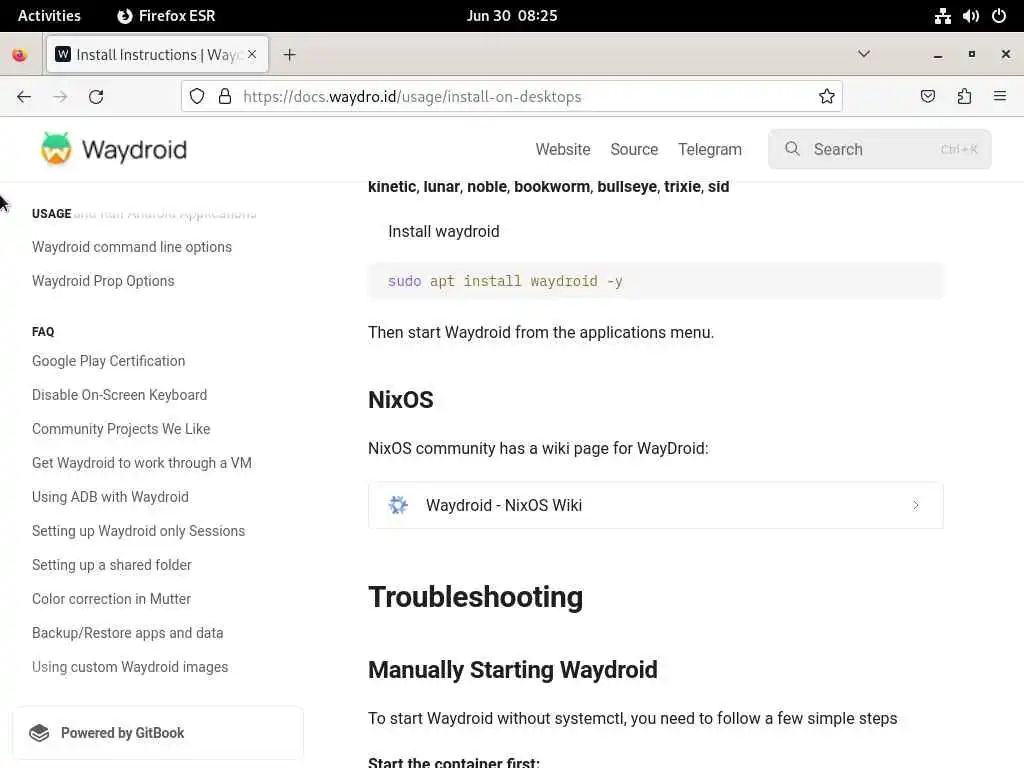Image resolution: width=1024 pixels, height=768 pixels.
Task: Open Color correction in Mutter
Action: [111, 599]
